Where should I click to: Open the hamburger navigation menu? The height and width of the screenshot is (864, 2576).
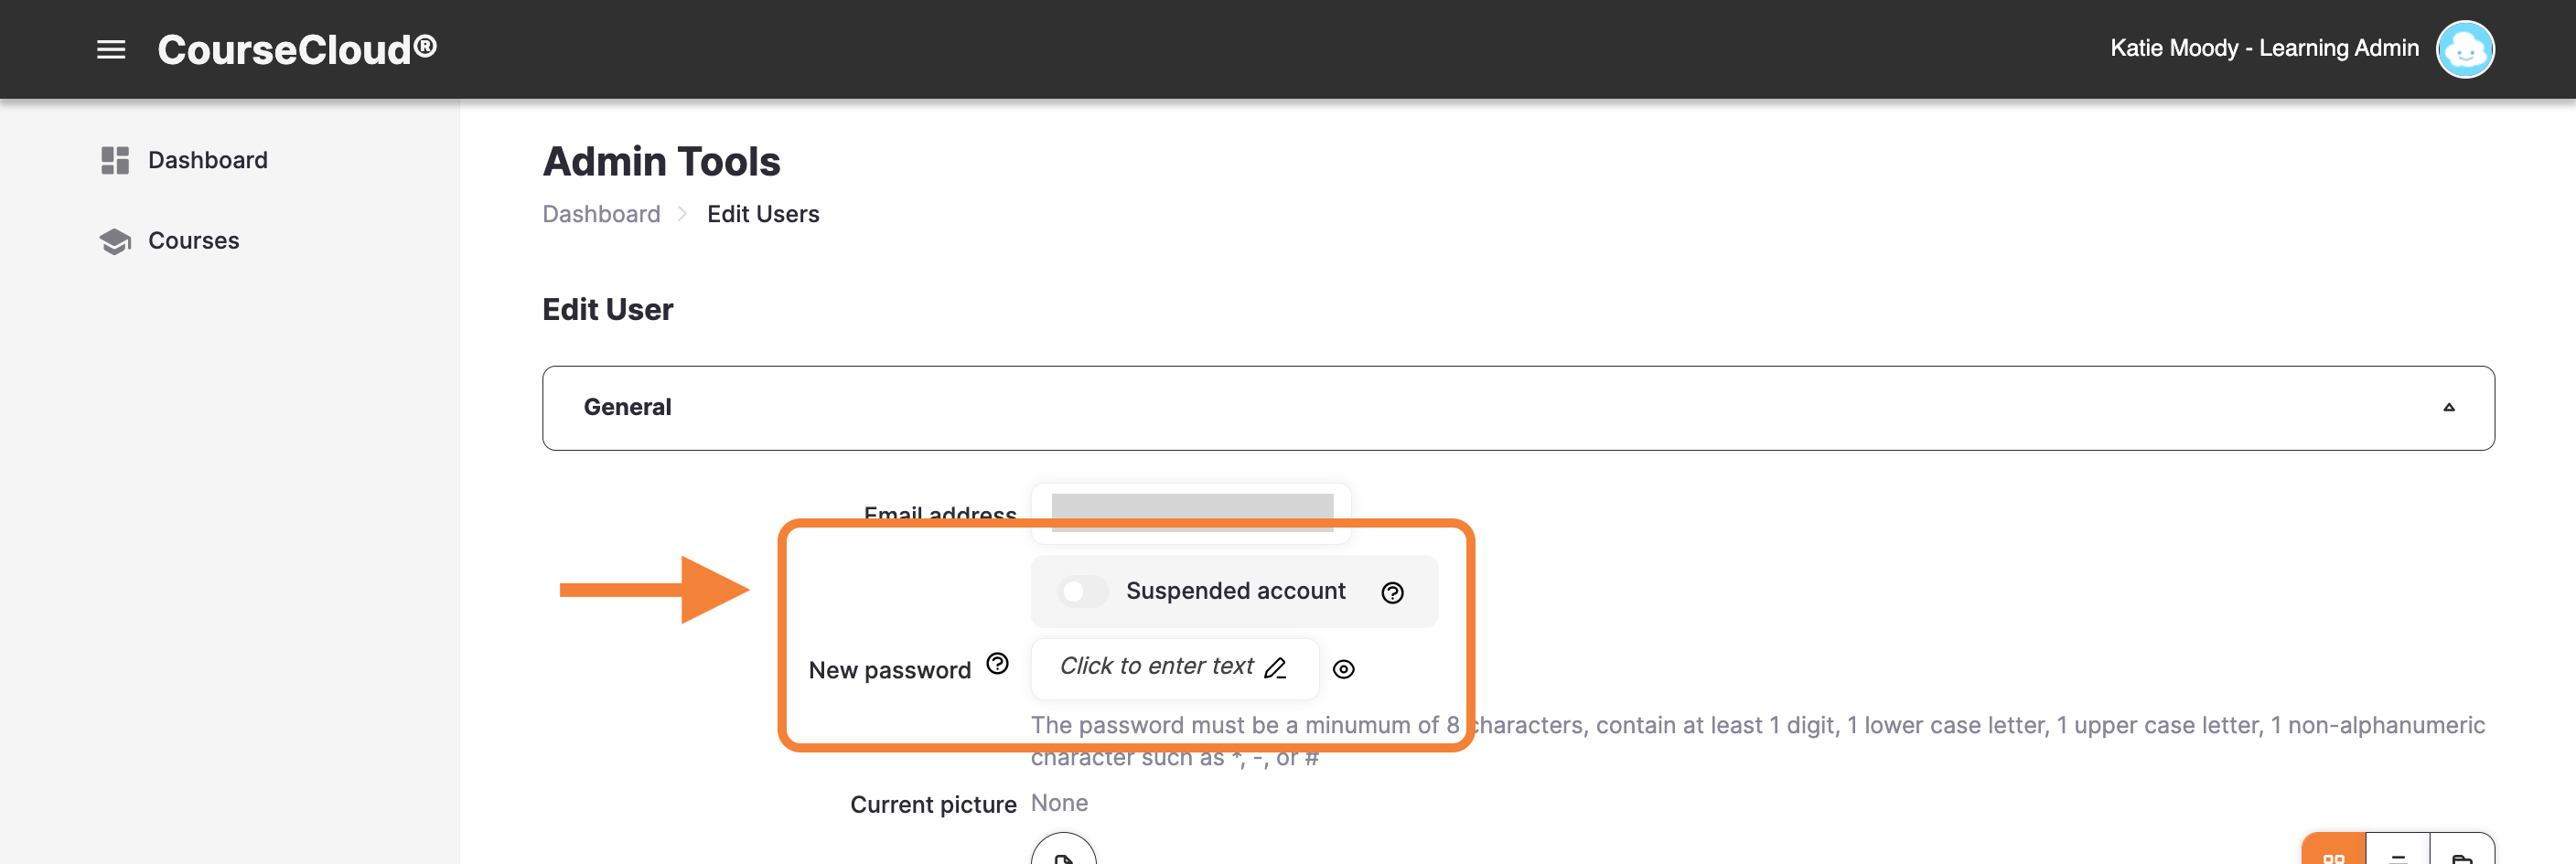tap(111, 49)
